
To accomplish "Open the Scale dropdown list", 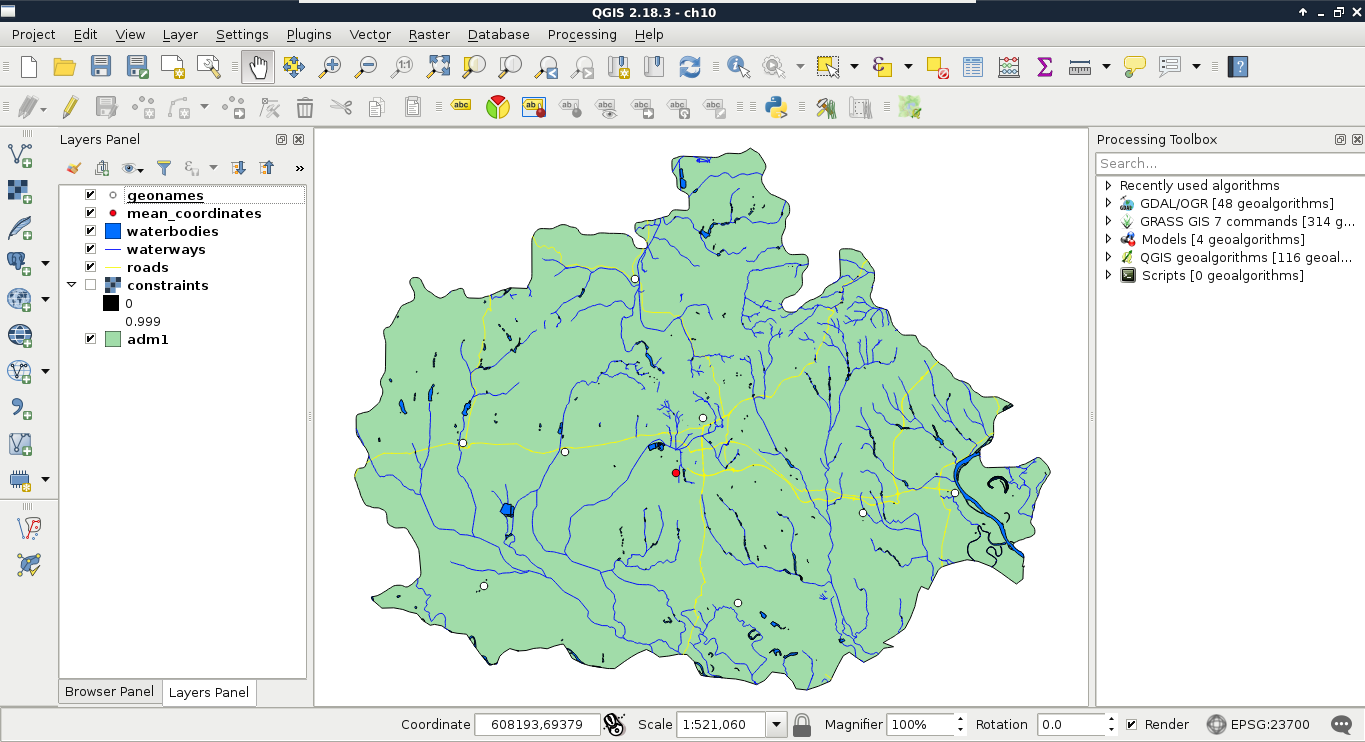I will click(x=776, y=725).
